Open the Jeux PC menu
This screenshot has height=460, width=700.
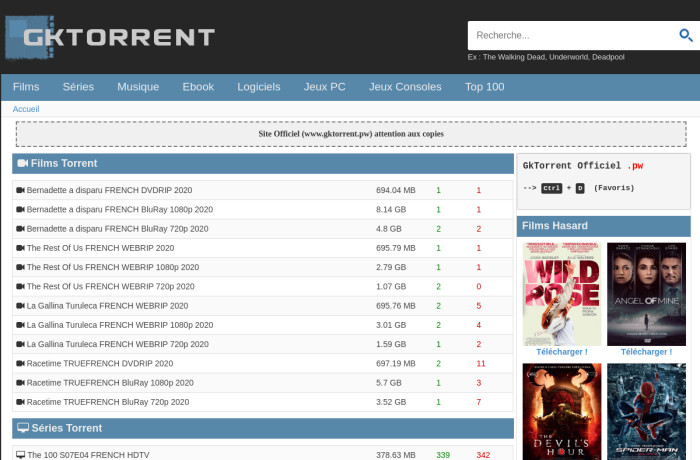[x=325, y=87]
